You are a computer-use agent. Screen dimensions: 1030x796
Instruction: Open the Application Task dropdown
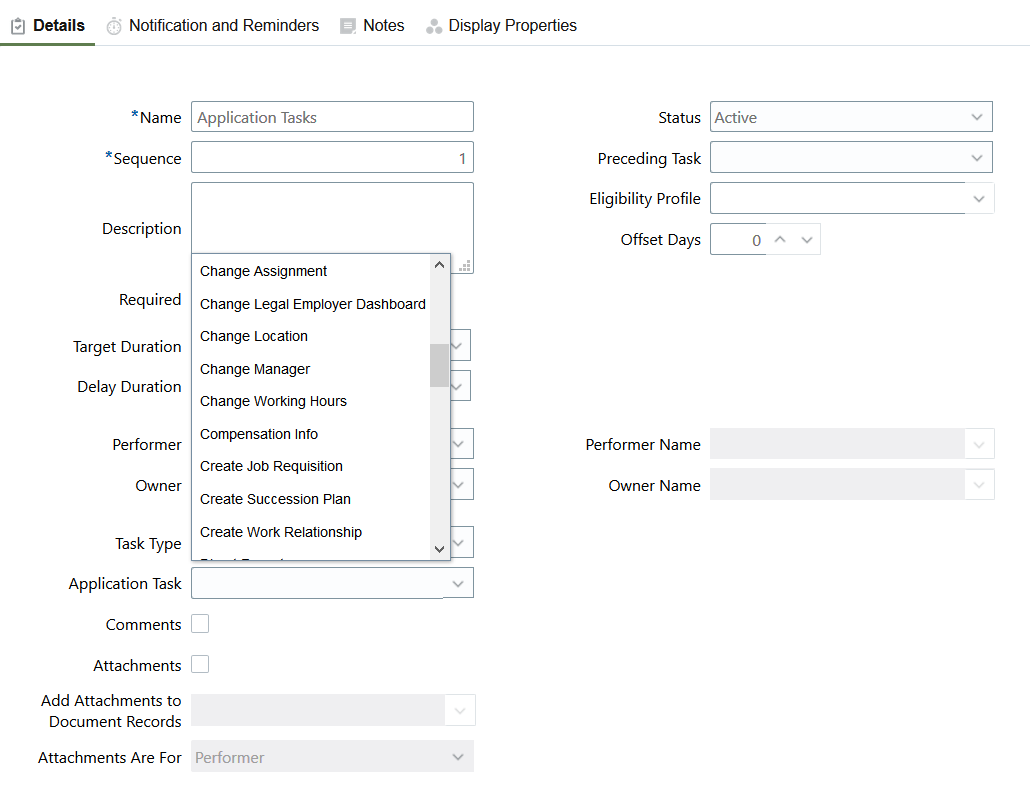pyautogui.click(x=332, y=583)
